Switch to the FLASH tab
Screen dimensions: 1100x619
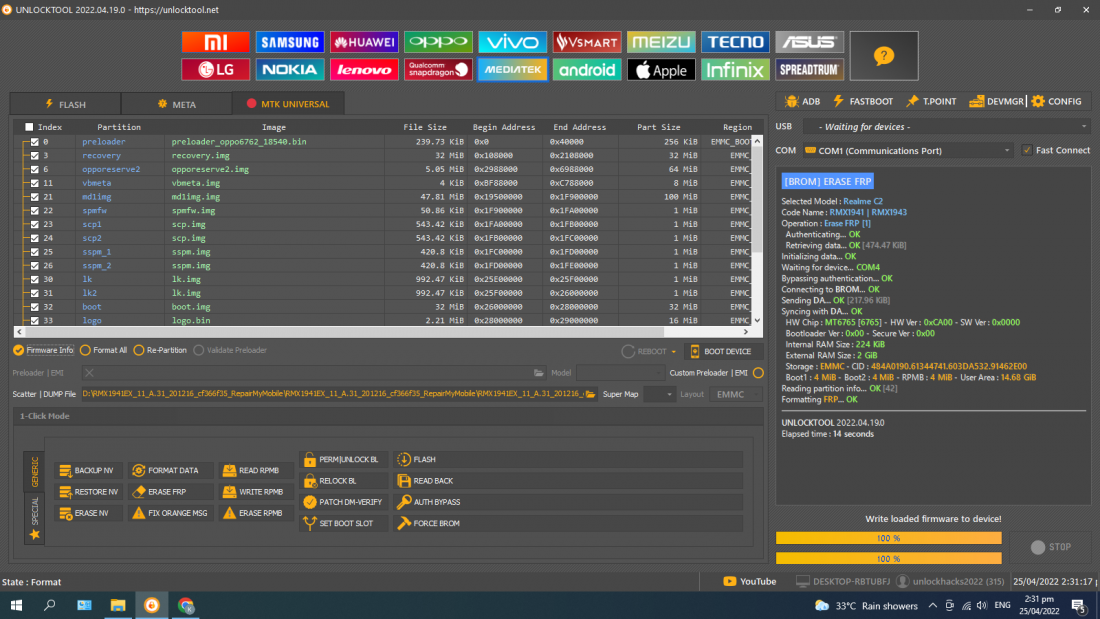(x=65, y=104)
